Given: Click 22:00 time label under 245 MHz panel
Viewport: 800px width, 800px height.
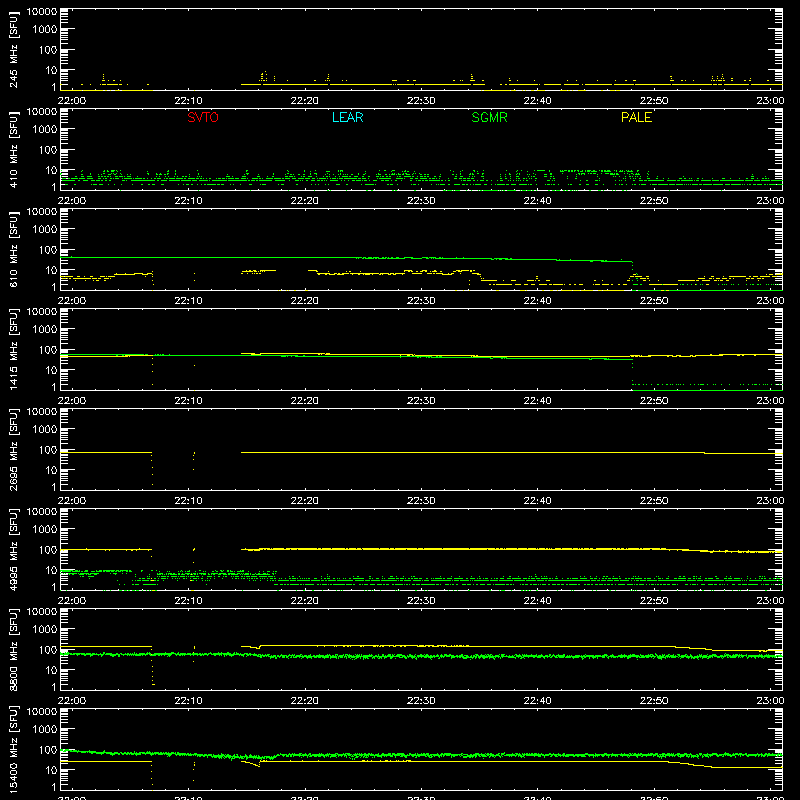Looking at the screenshot, I should 71,101.
